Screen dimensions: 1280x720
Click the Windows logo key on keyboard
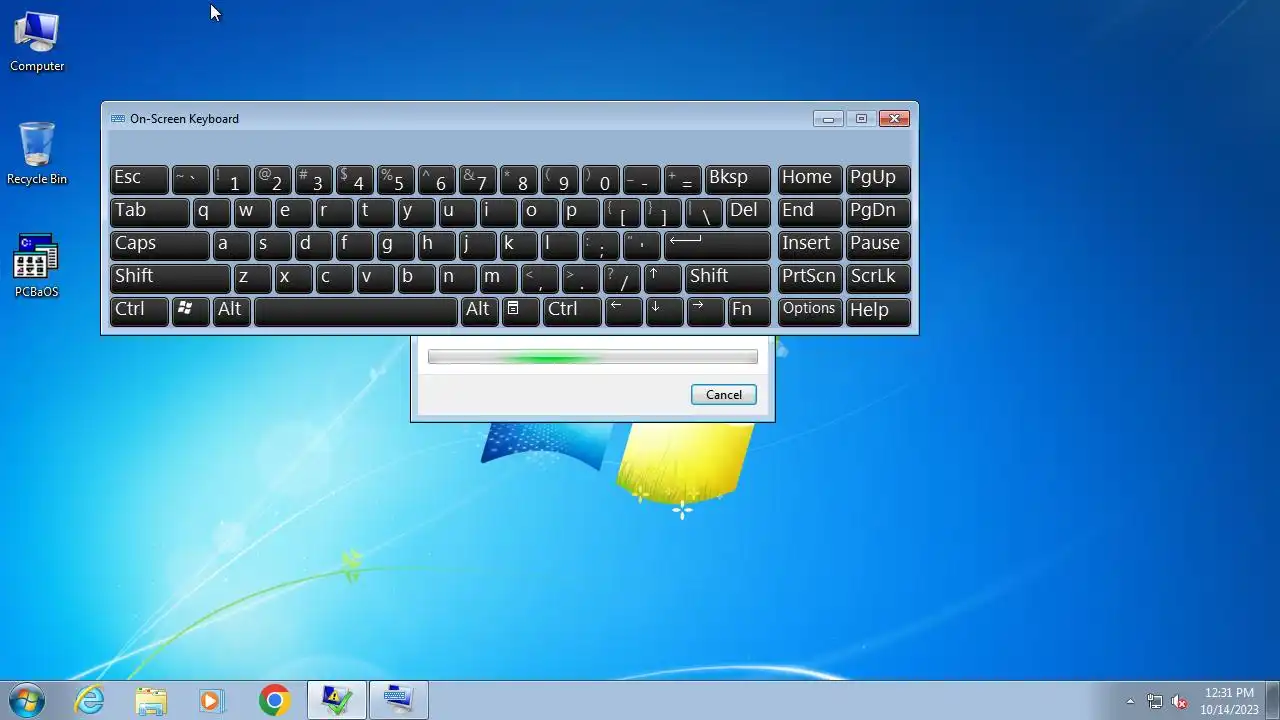[190, 310]
